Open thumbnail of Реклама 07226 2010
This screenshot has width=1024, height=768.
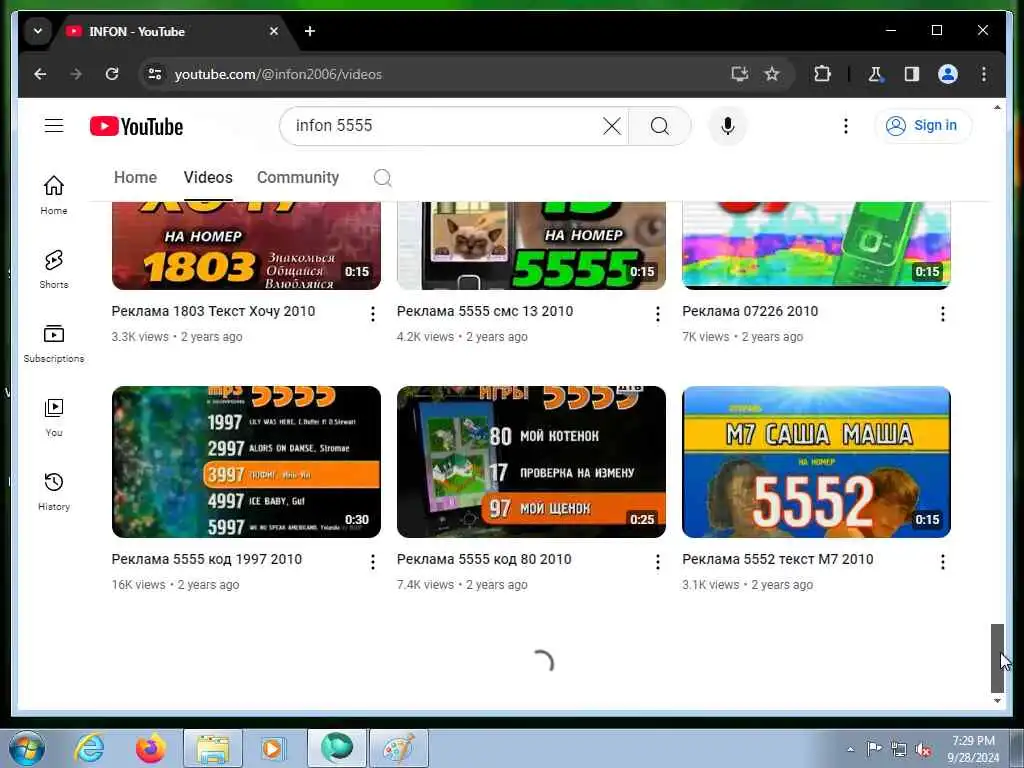click(x=816, y=246)
